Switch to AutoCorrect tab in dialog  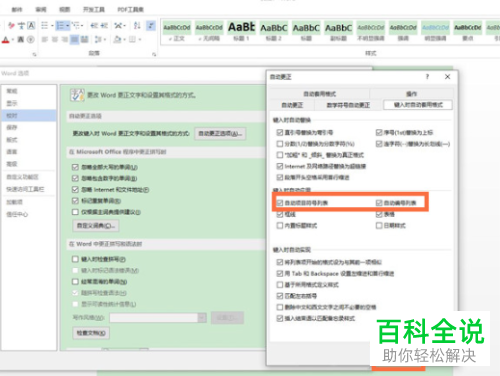(x=292, y=105)
